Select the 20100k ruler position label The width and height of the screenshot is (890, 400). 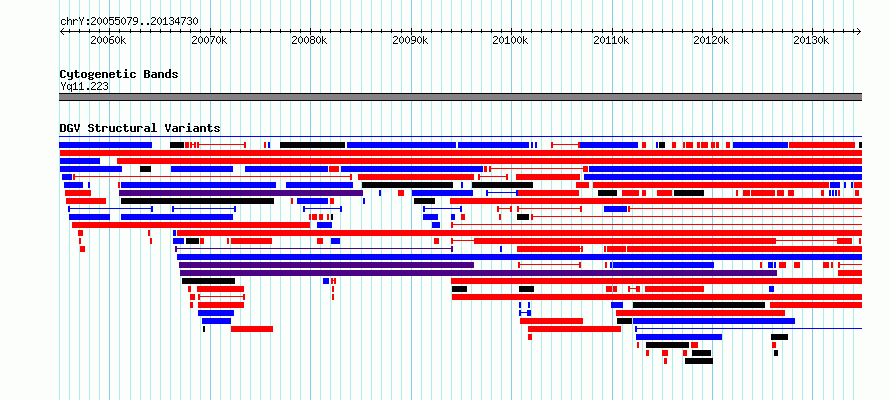click(x=510, y=40)
